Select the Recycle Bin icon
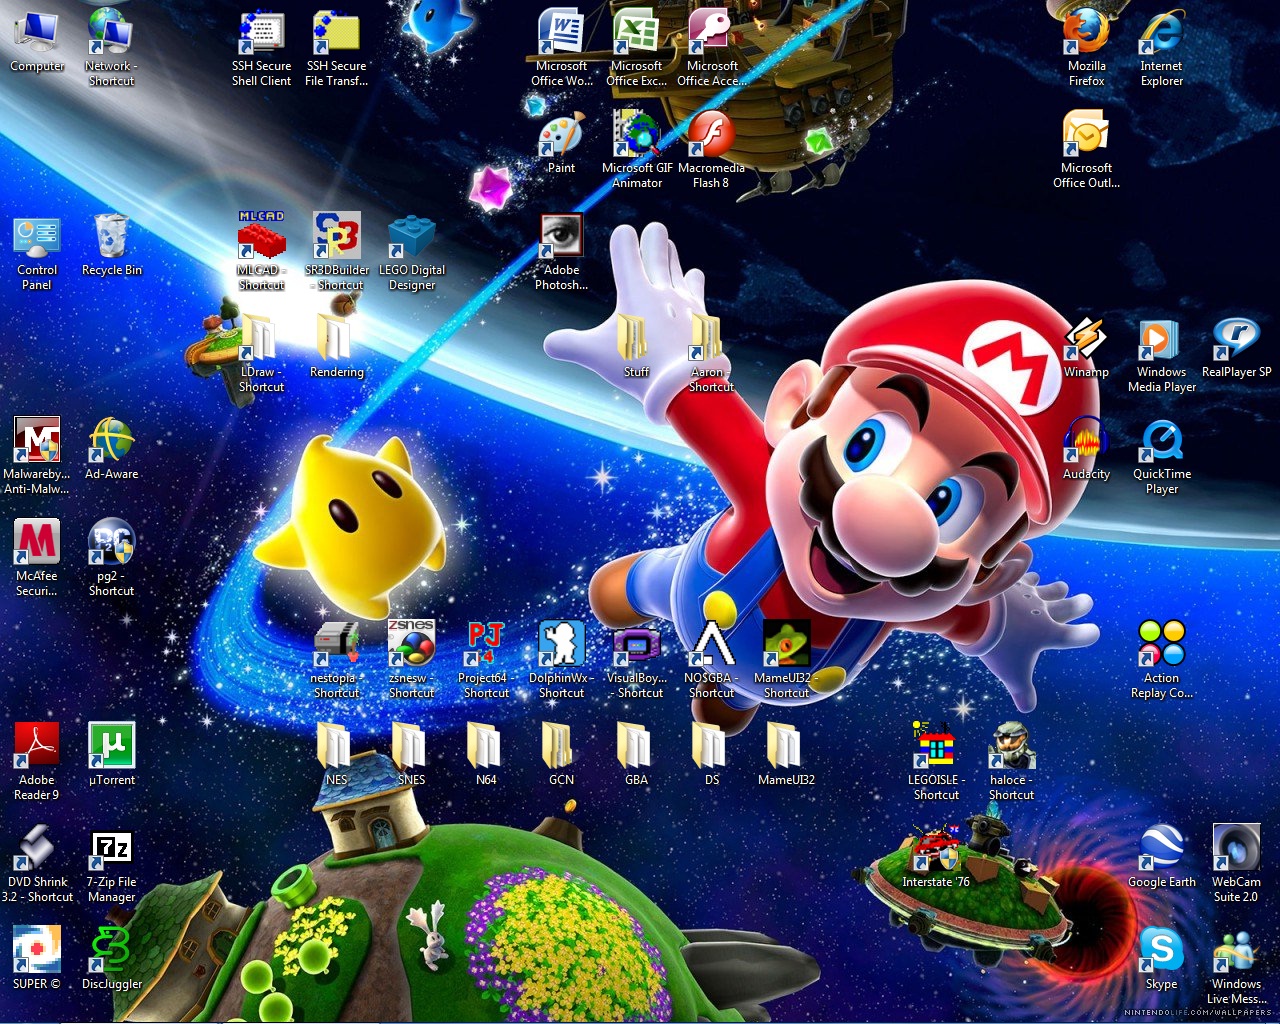The width and height of the screenshot is (1280, 1024). (111, 238)
